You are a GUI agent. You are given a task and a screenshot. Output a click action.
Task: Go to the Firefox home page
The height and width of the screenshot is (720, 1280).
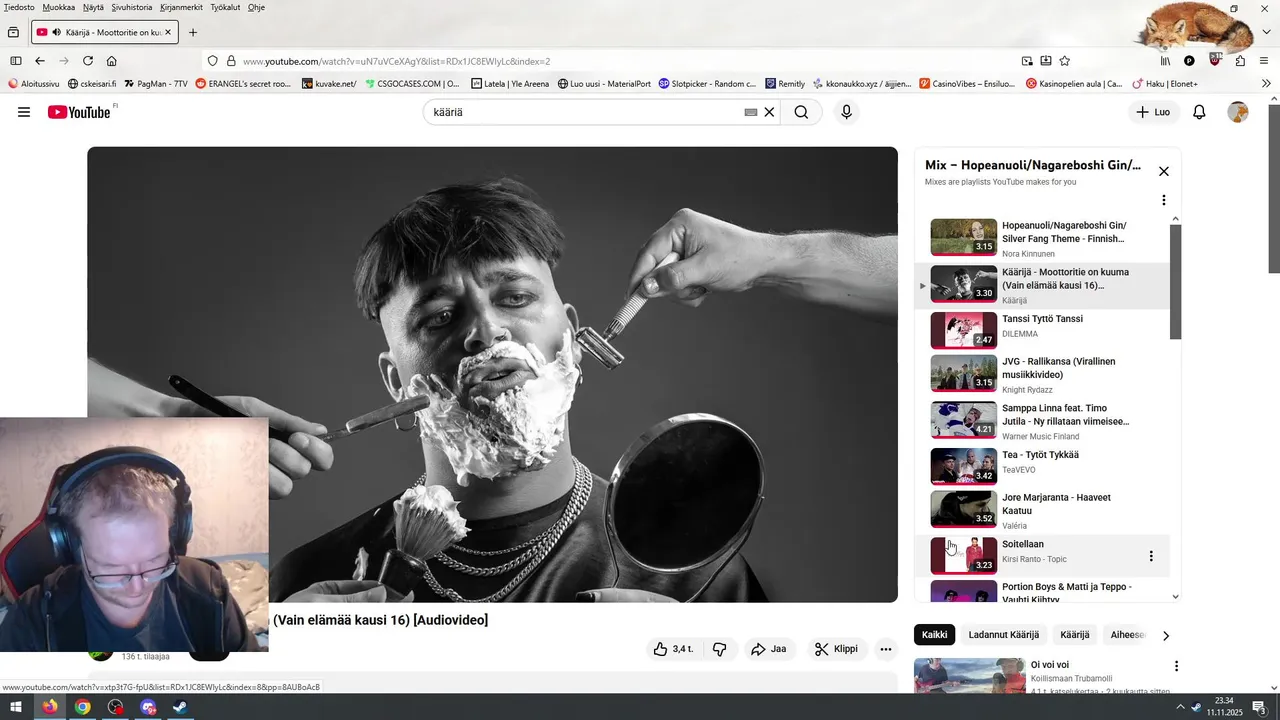point(112,61)
